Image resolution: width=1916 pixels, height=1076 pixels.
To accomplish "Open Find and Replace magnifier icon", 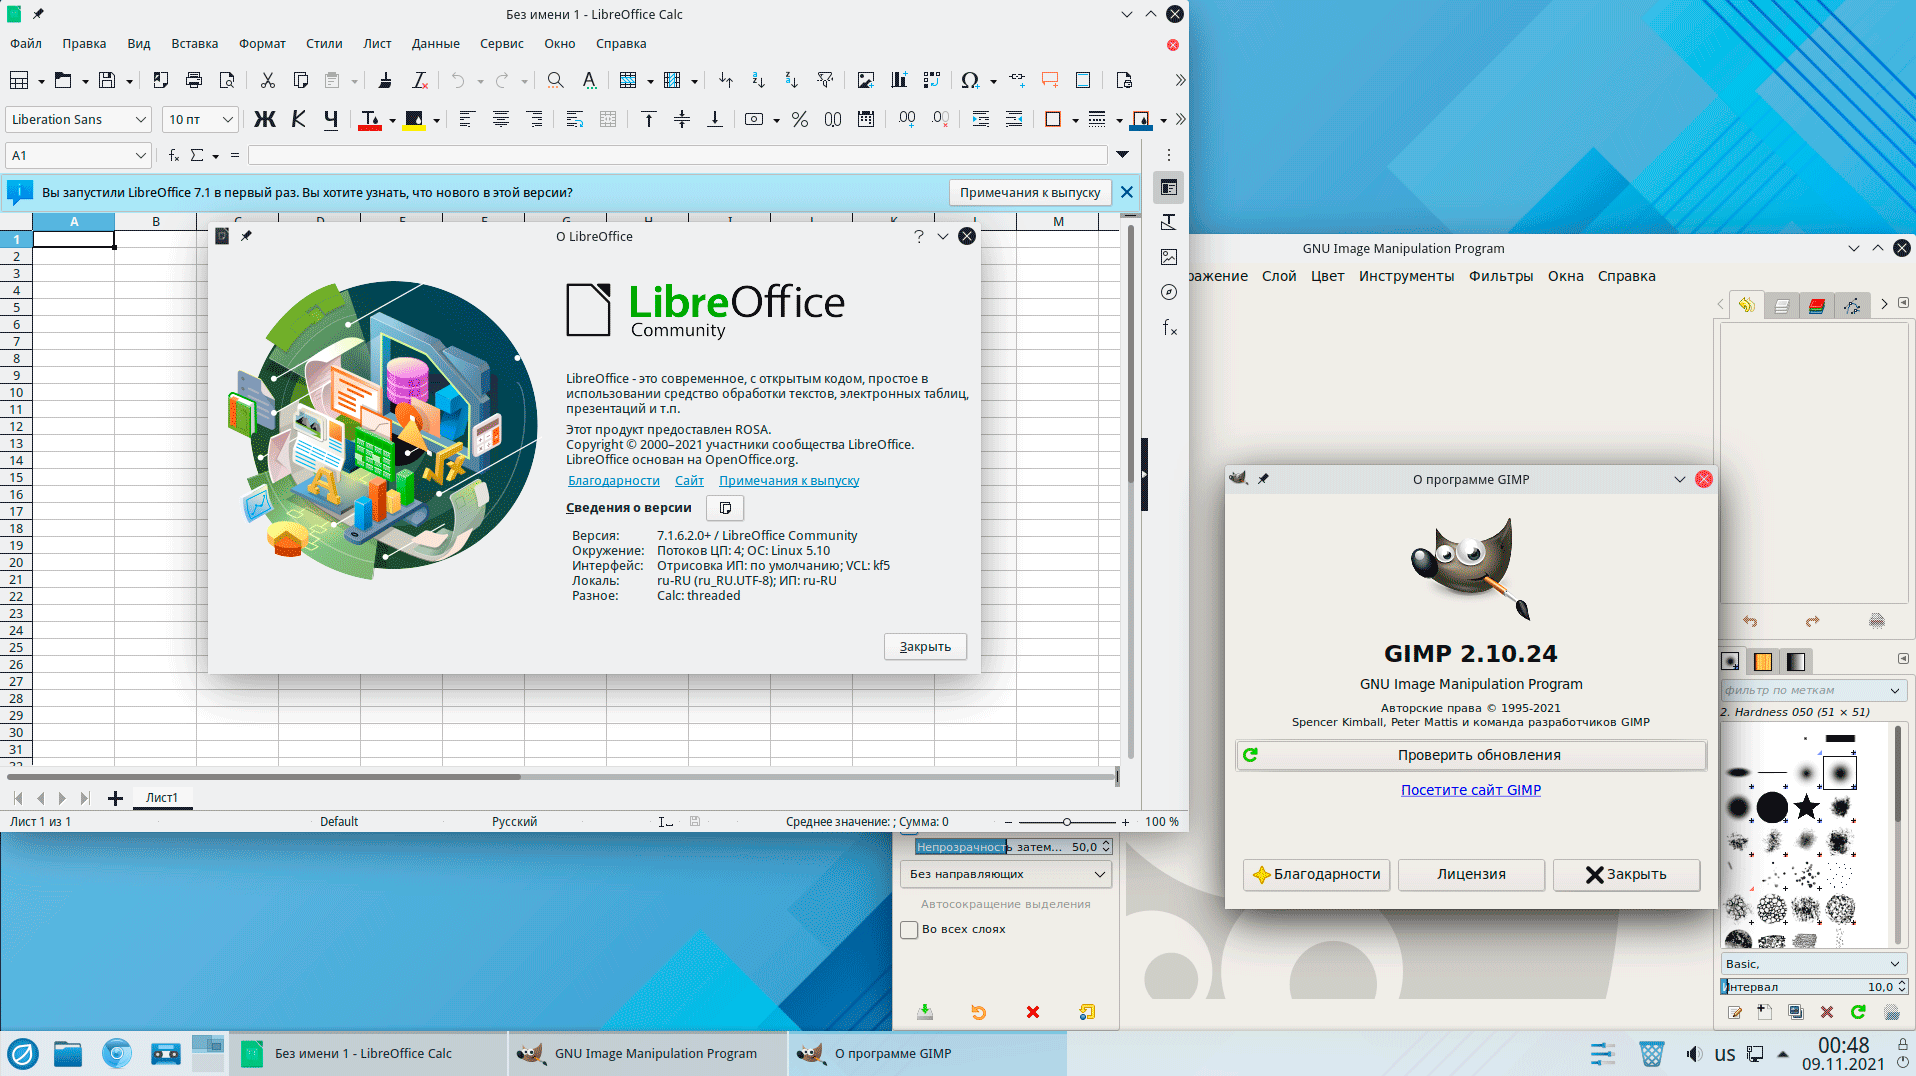I will click(x=555, y=80).
